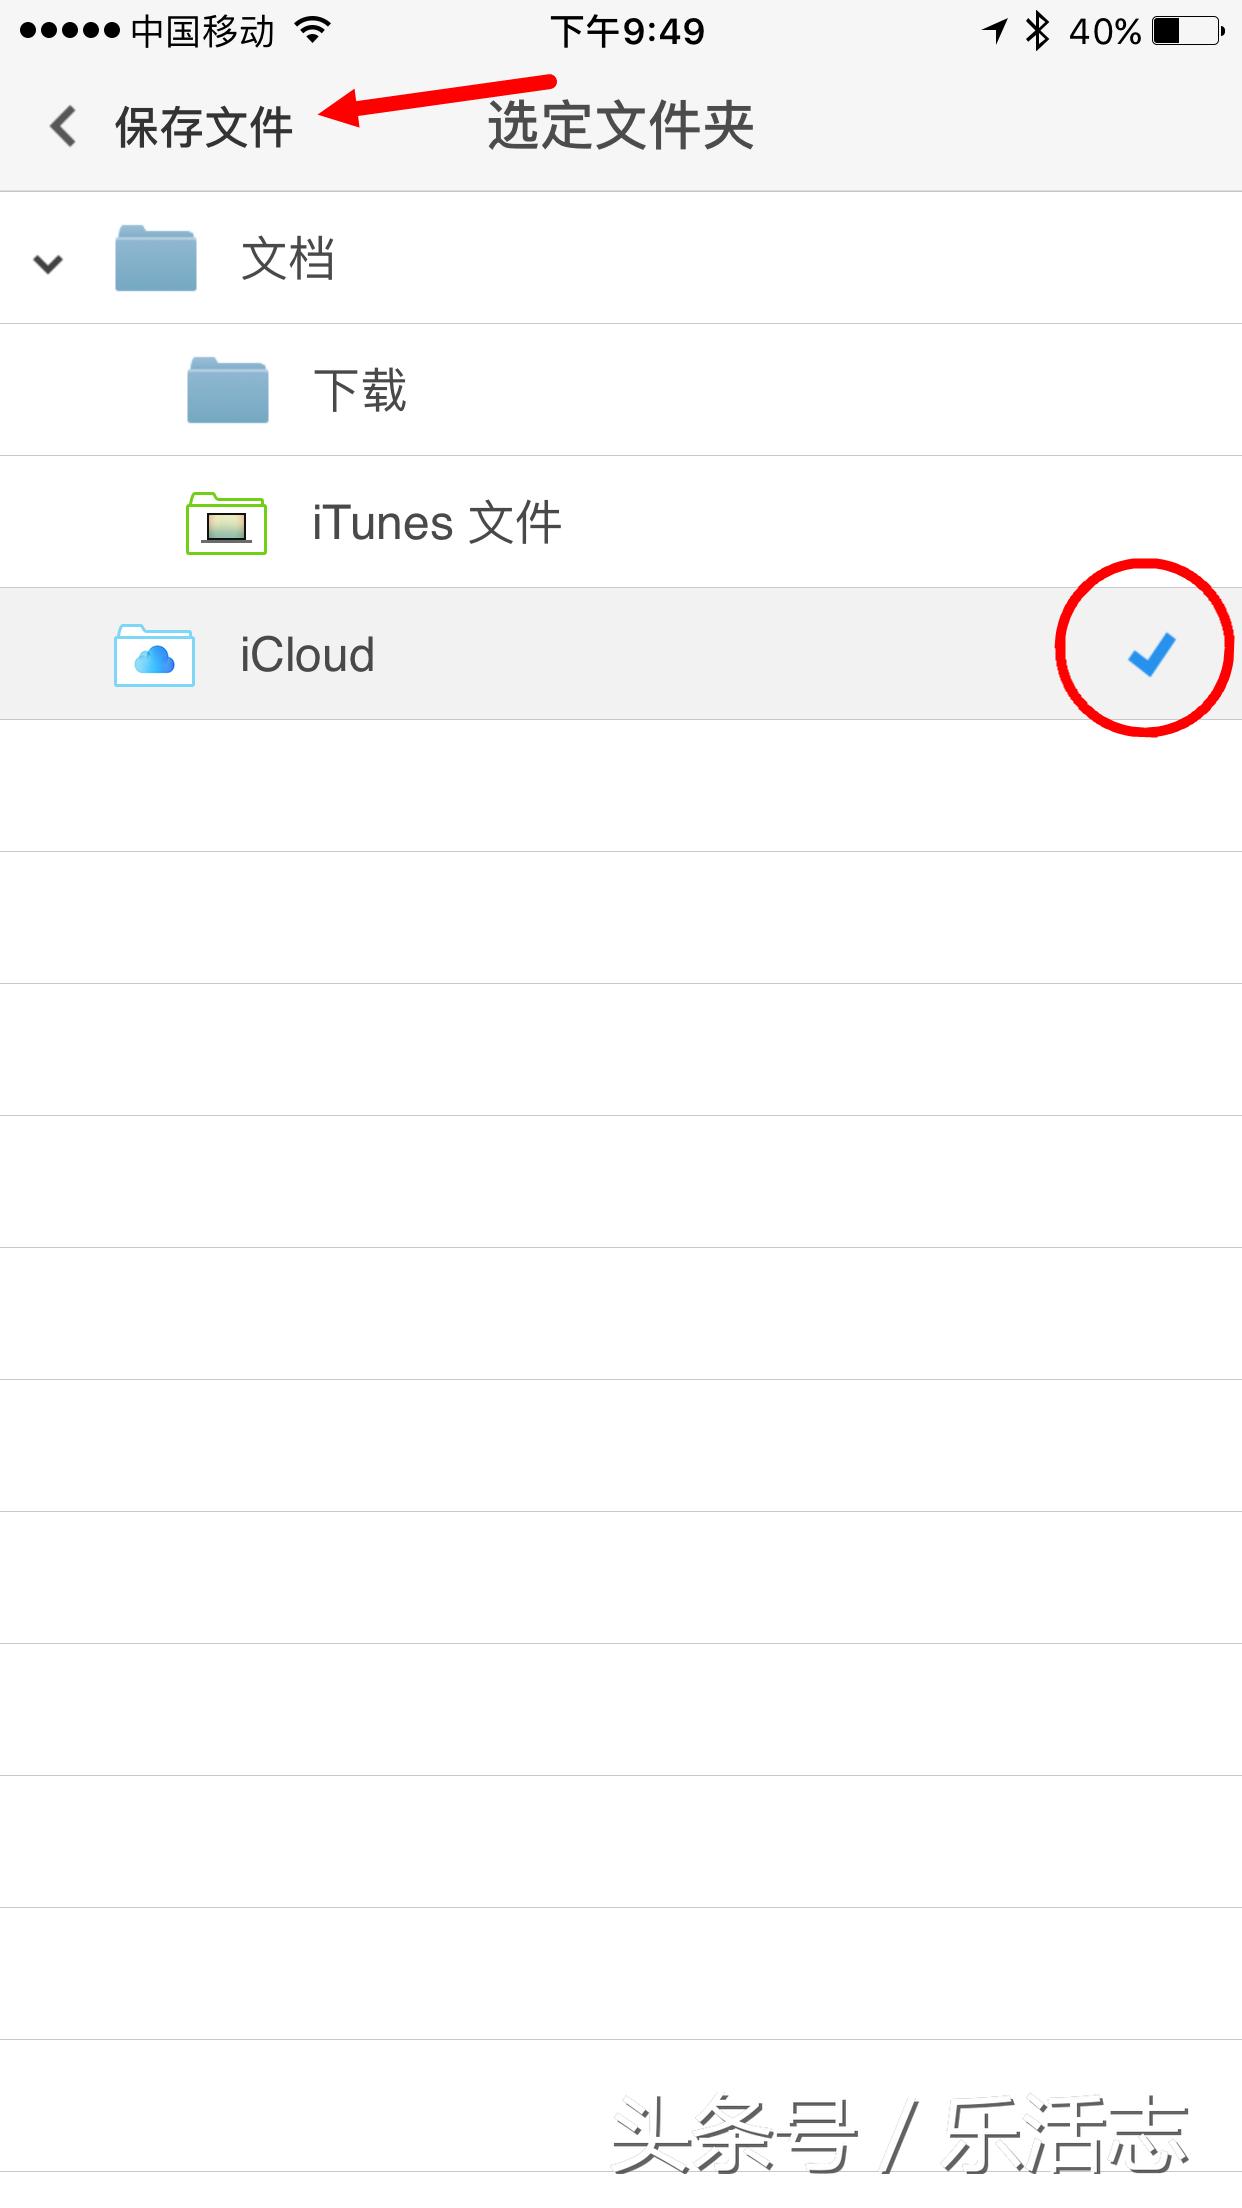Click the iCloud cloud folder icon
Viewport: 1242px width, 2208px height.
coord(154,656)
